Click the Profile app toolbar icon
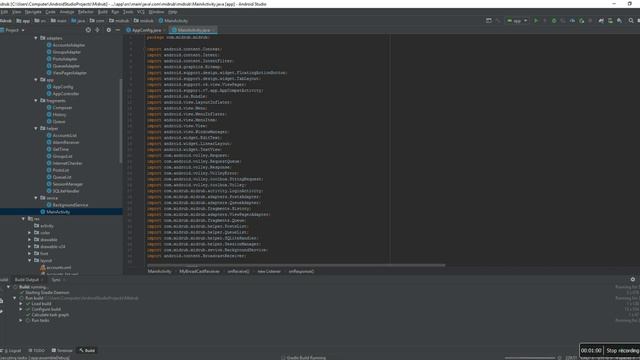 tap(572, 20)
